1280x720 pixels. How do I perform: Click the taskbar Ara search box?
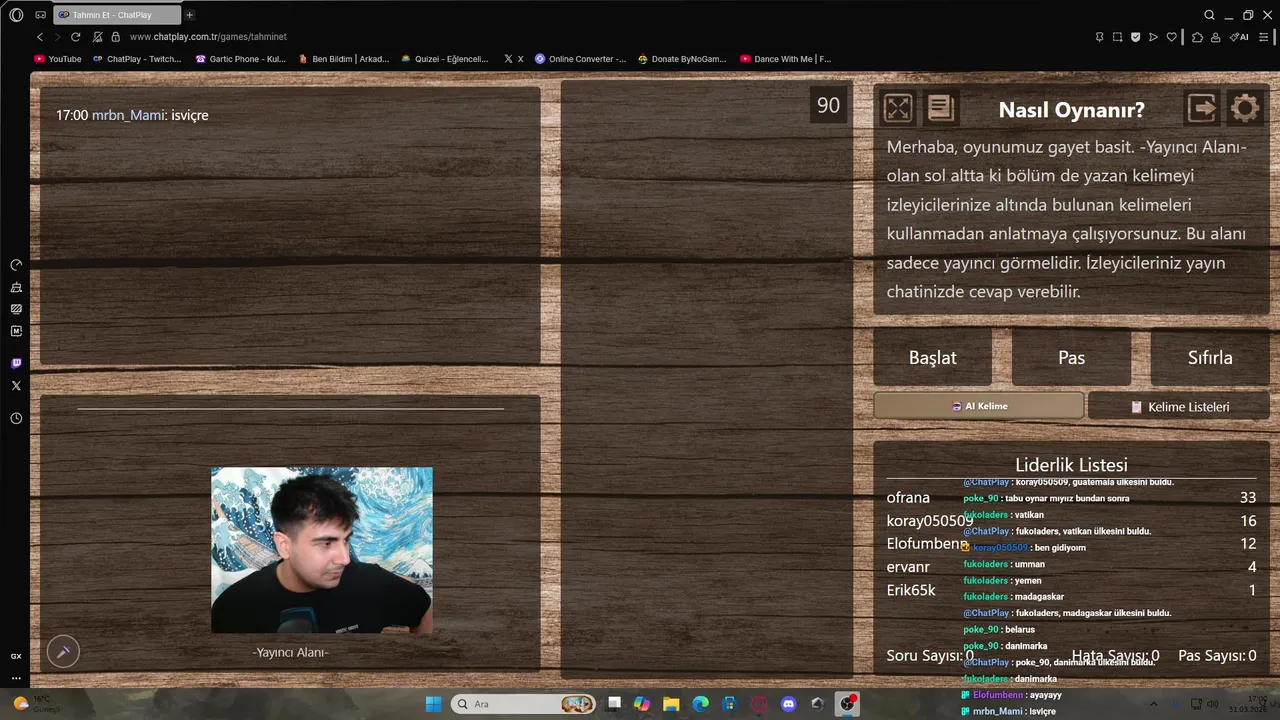point(524,704)
